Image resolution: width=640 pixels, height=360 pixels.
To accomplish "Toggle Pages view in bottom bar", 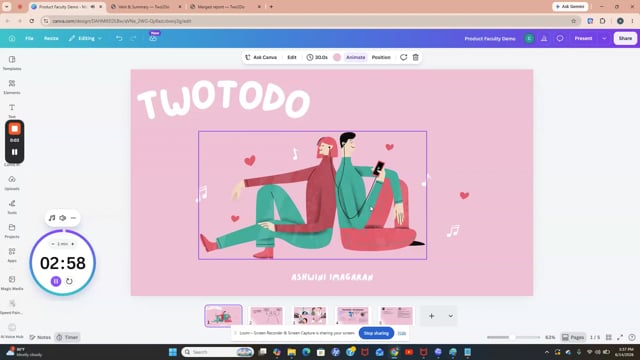I will click(x=573, y=337).
